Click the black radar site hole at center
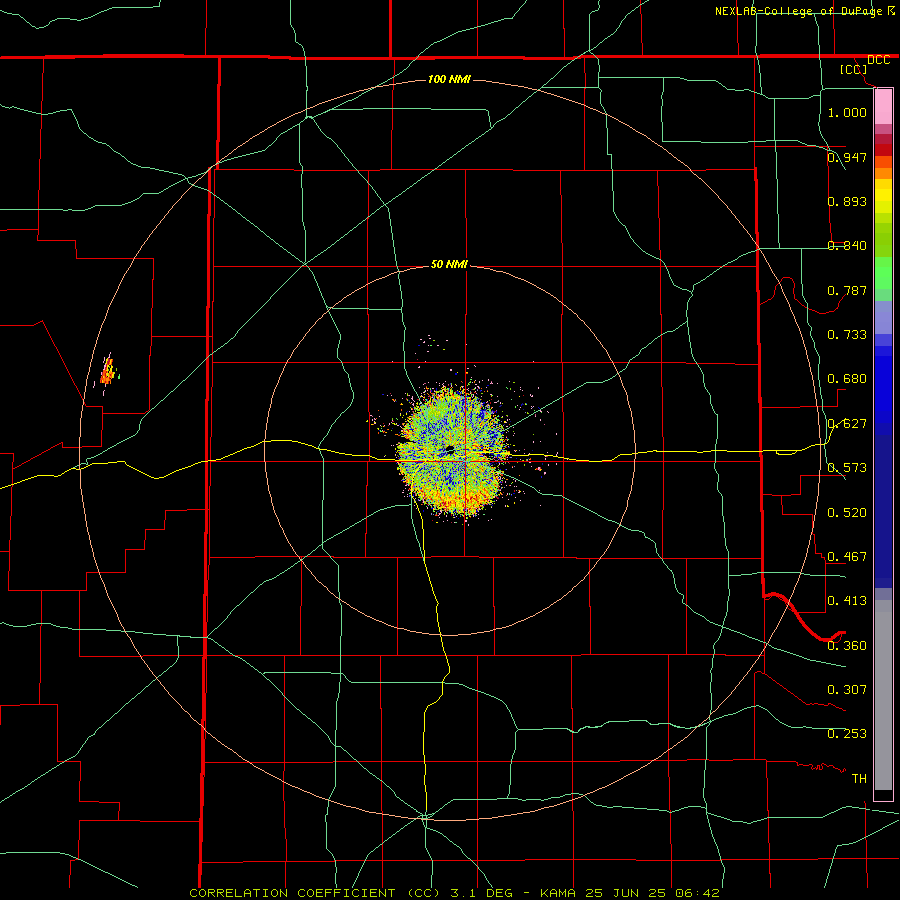 coord(449,450)
